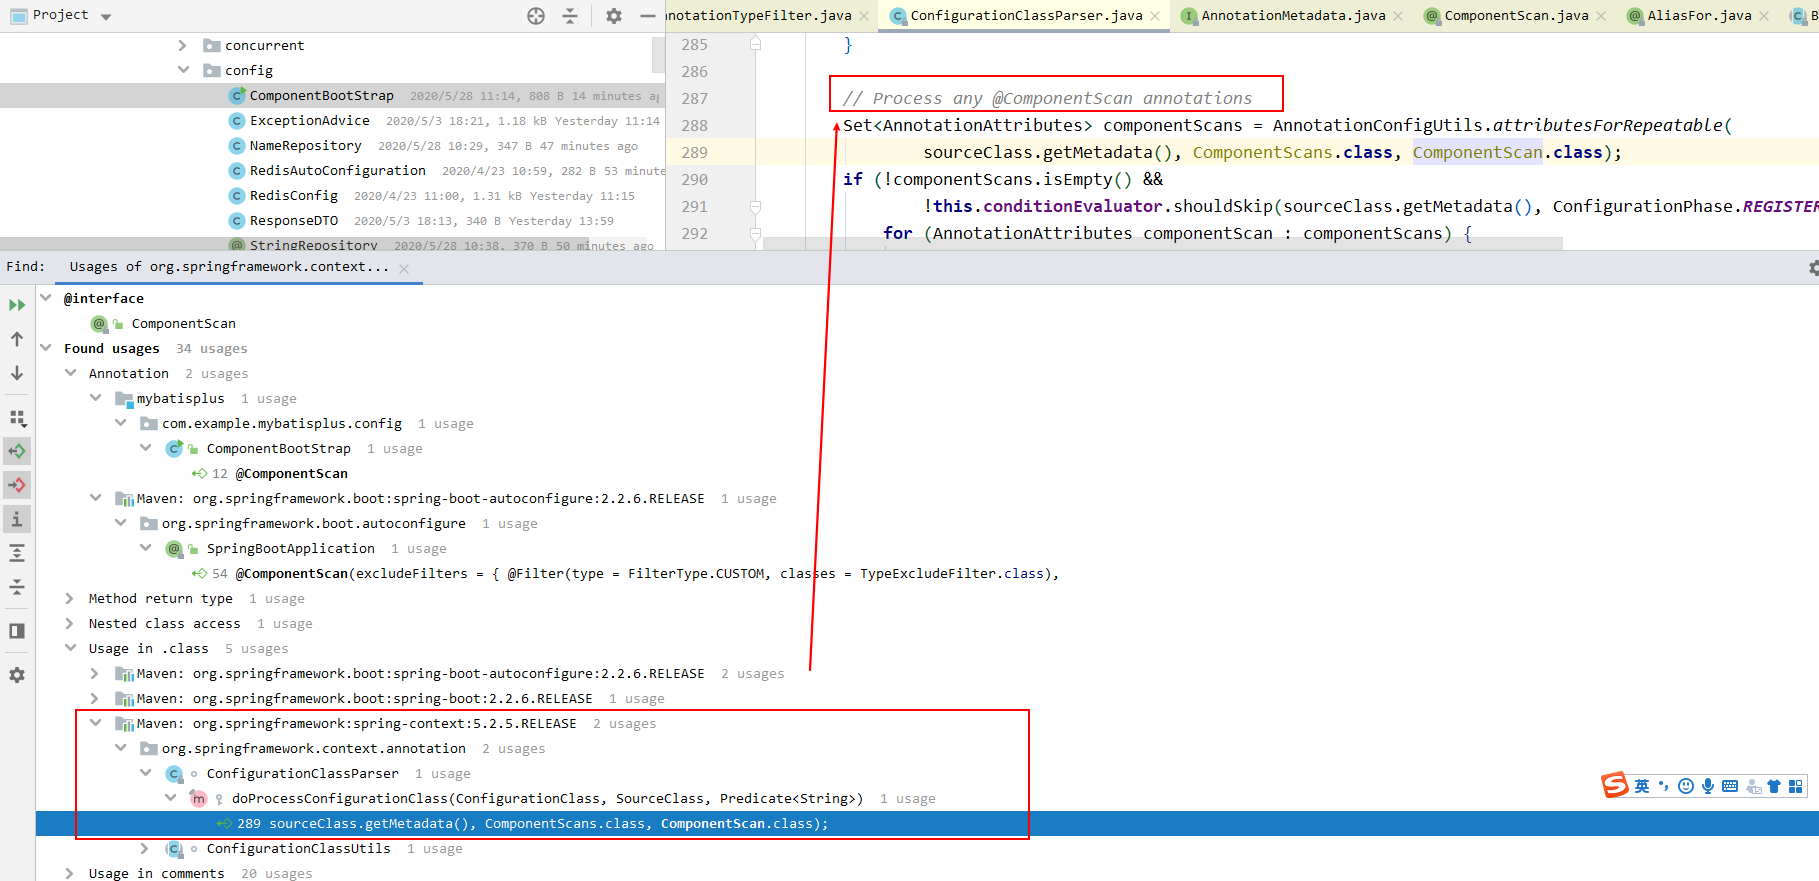This screenshot has height=881, width=1819.
Task: Select line 12 @ComponentScan usage
Action: 270,473
